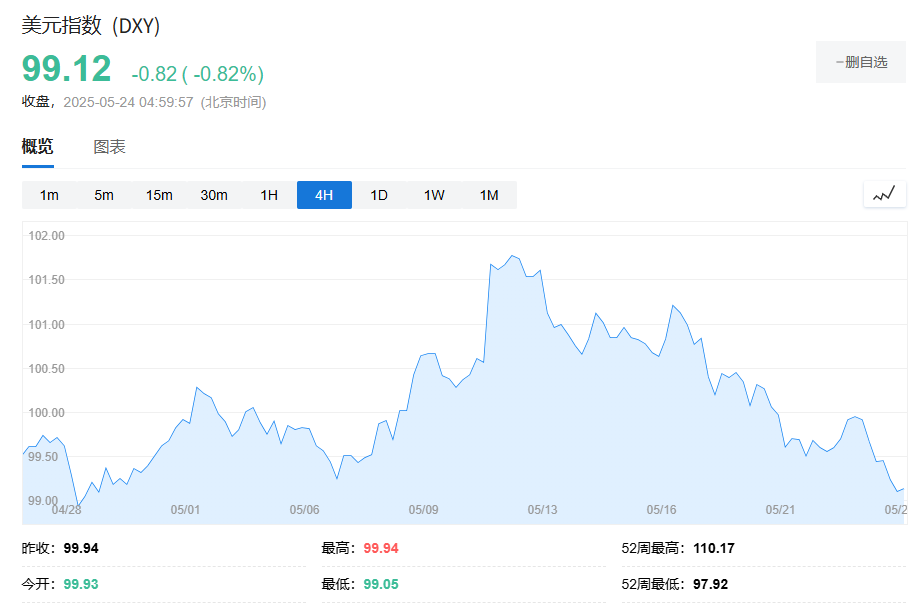This screenshot has height=615, width=921.
Task: Select the 5m timeframe
Action: click(x=104, y=195)
